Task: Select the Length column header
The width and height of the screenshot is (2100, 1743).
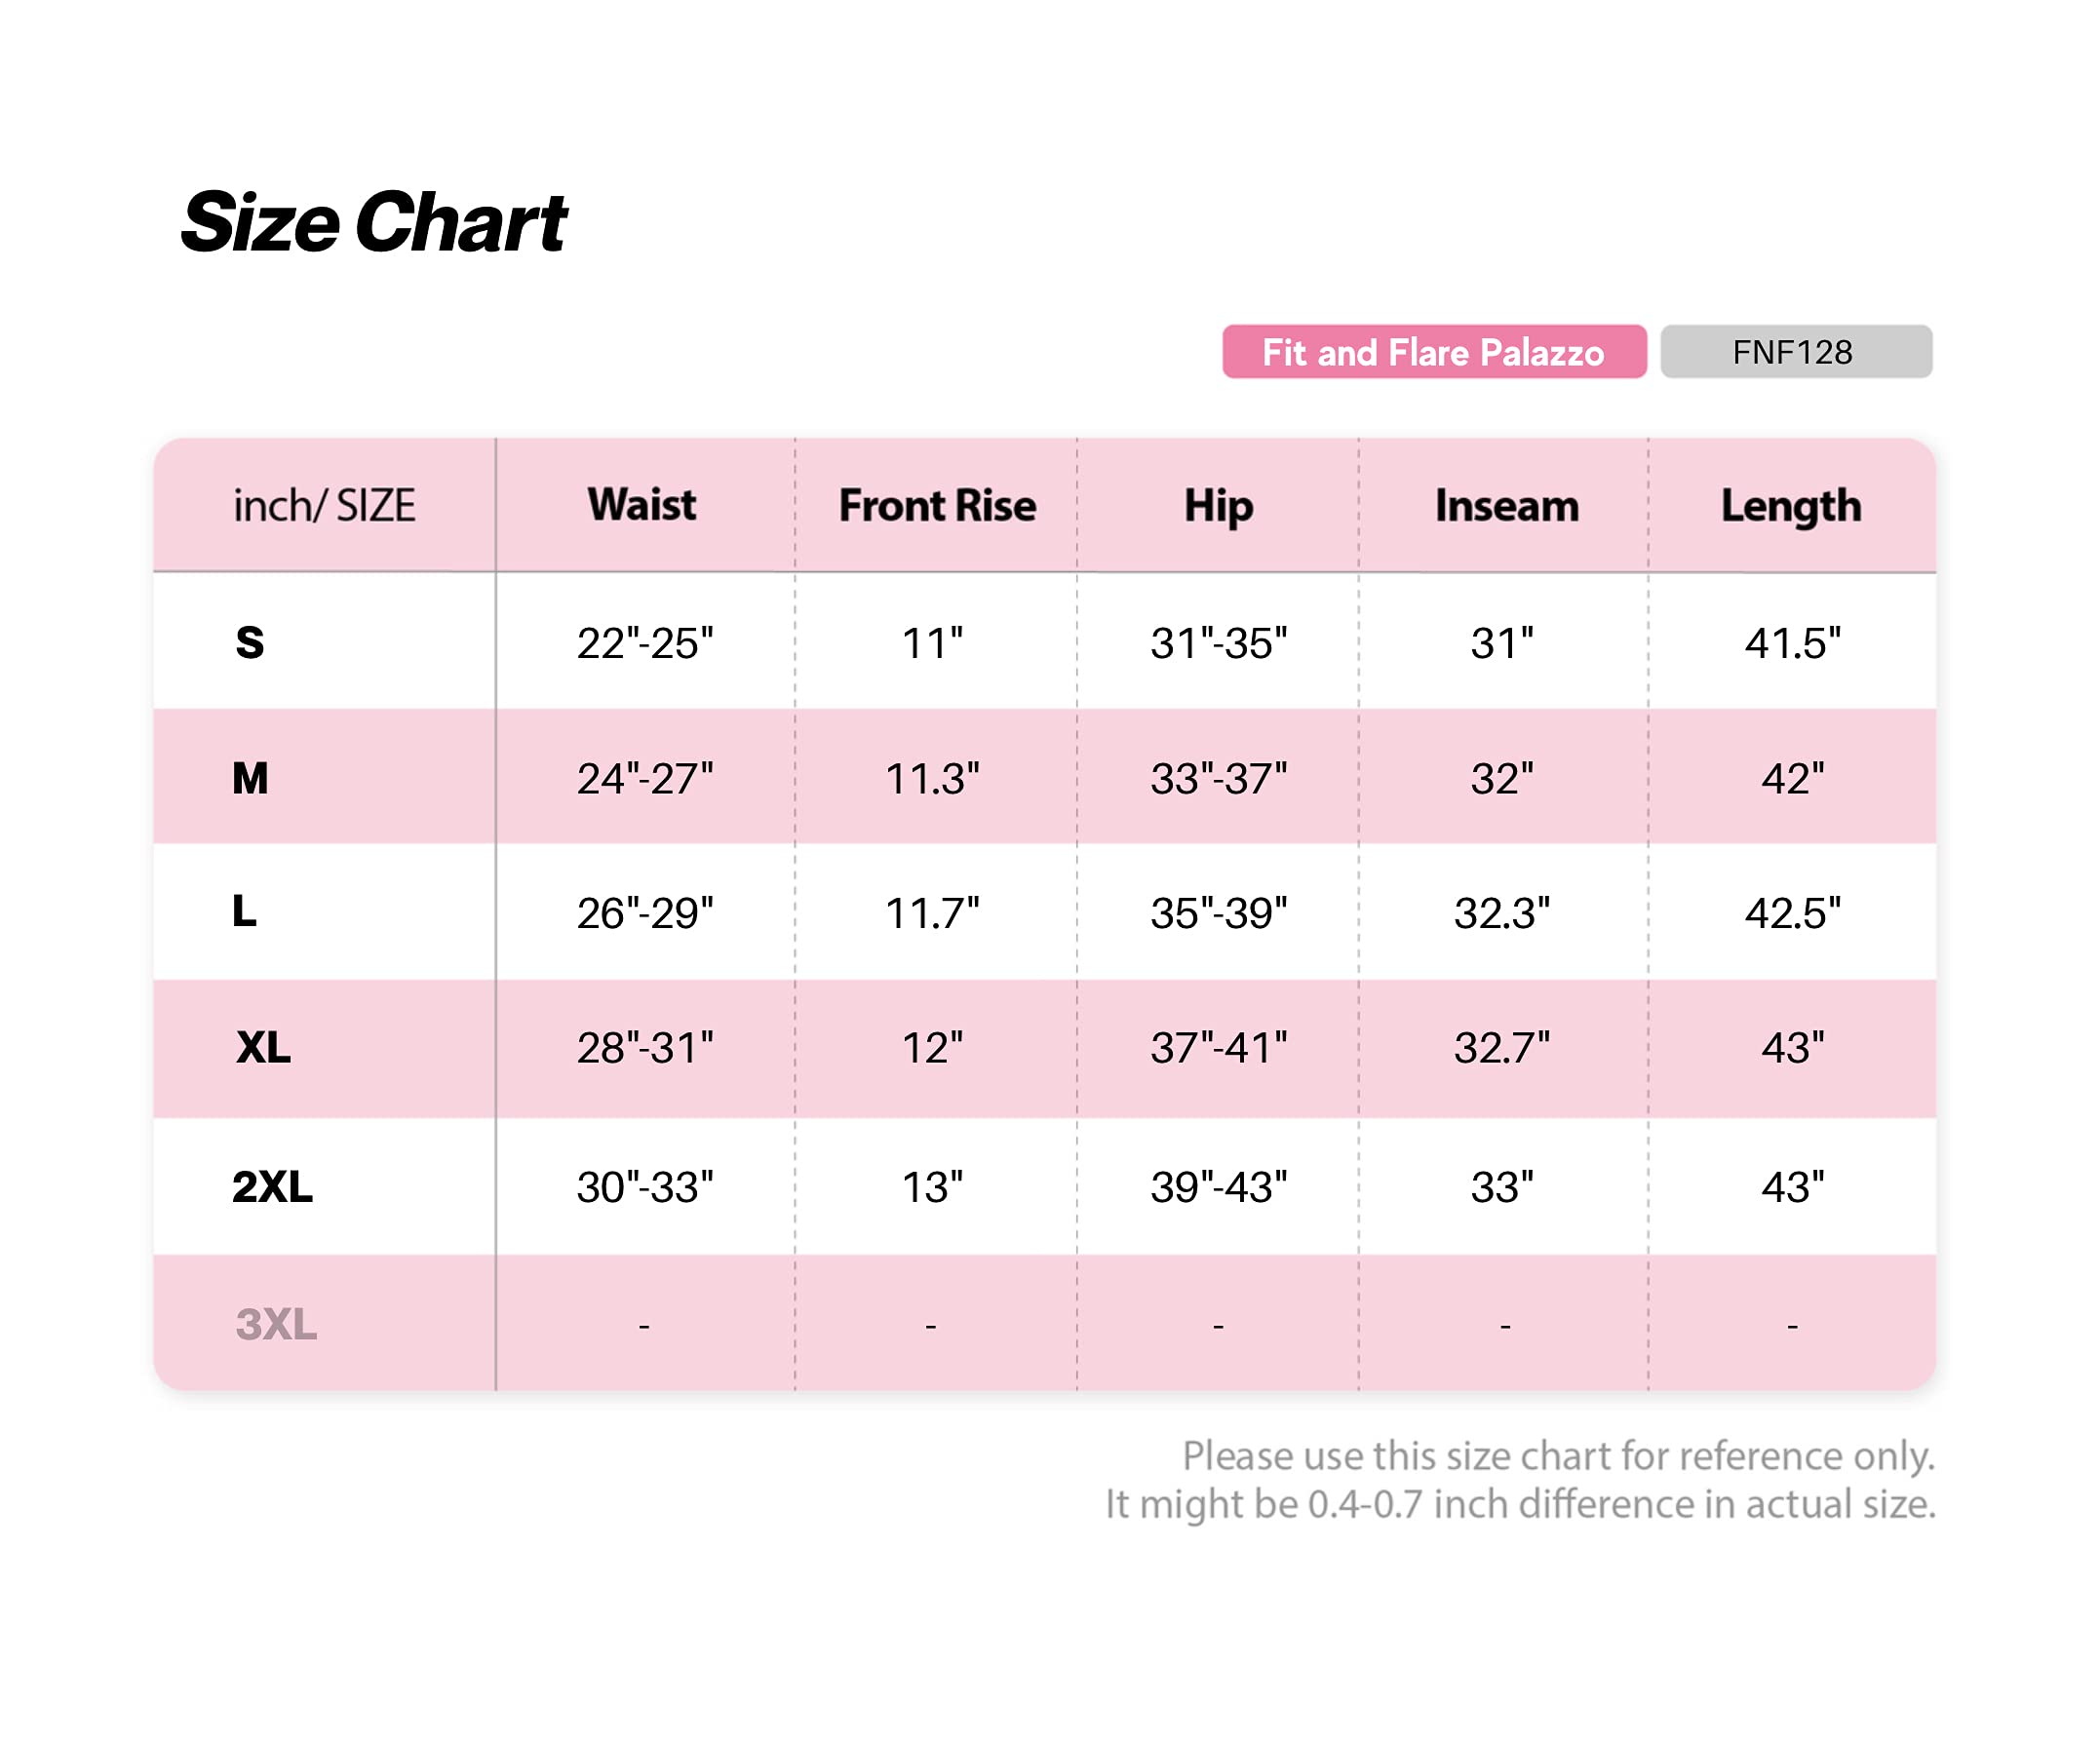Action: click(1791, 507)
